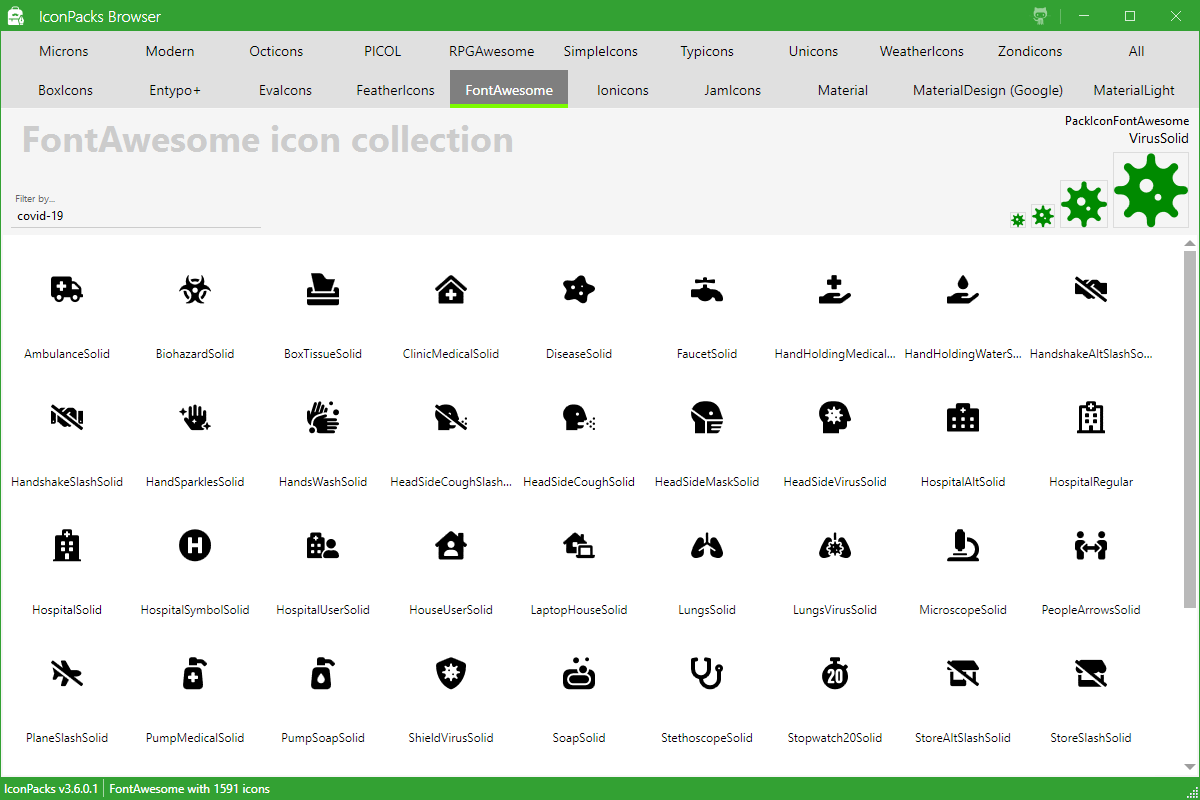
Task: Open the Modern icon pack tab
Action: coord(170,51)
